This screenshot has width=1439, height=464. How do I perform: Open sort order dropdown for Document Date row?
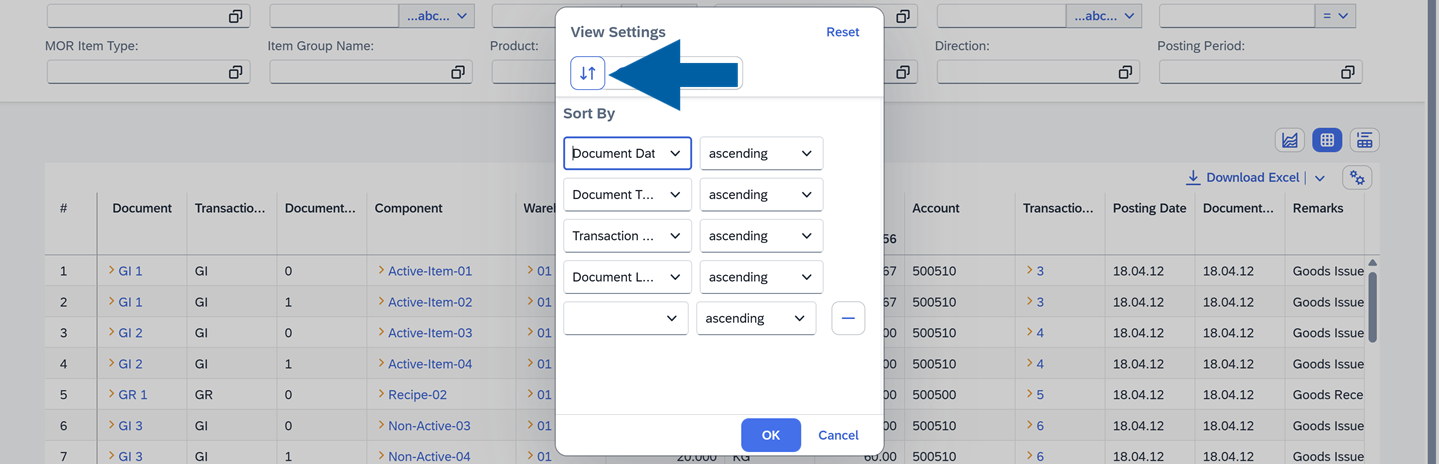[806, 154]
